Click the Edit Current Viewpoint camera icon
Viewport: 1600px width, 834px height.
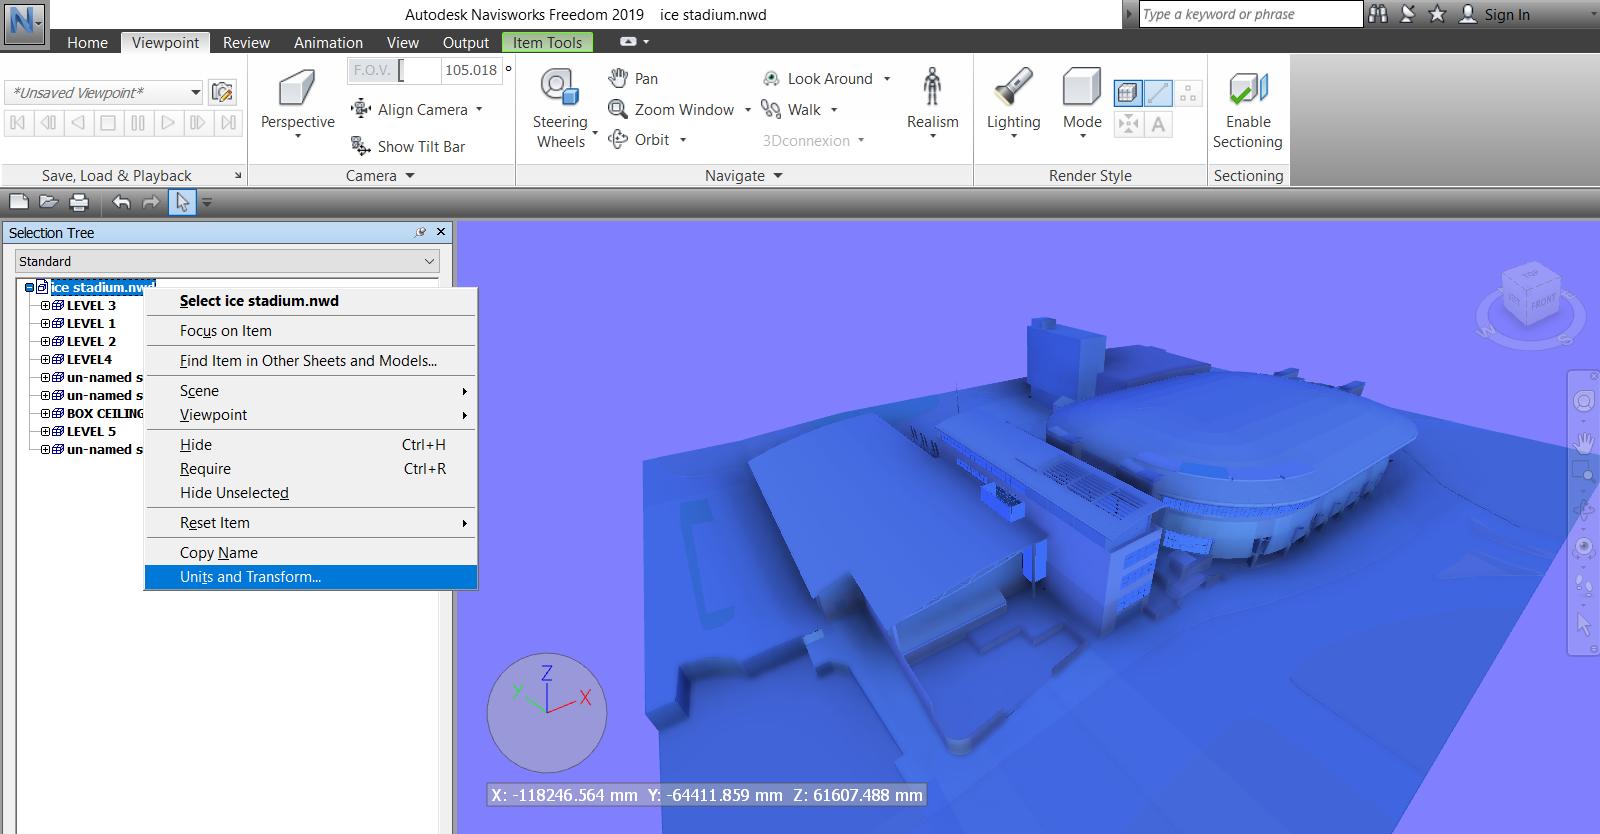pyautogui.click(x=223, y=93)
